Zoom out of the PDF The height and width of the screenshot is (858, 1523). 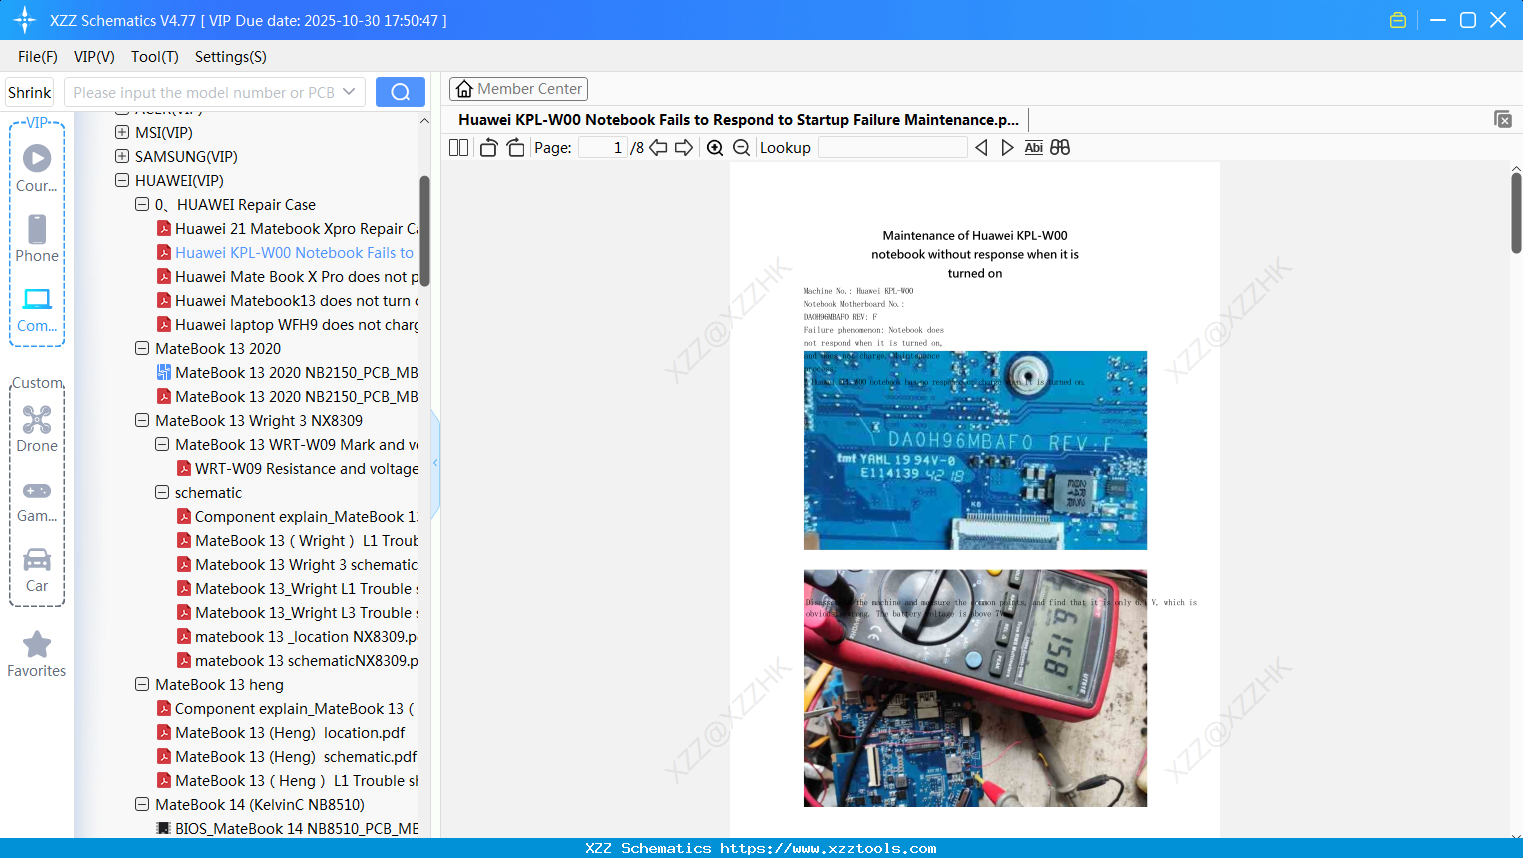coord(741,148)
